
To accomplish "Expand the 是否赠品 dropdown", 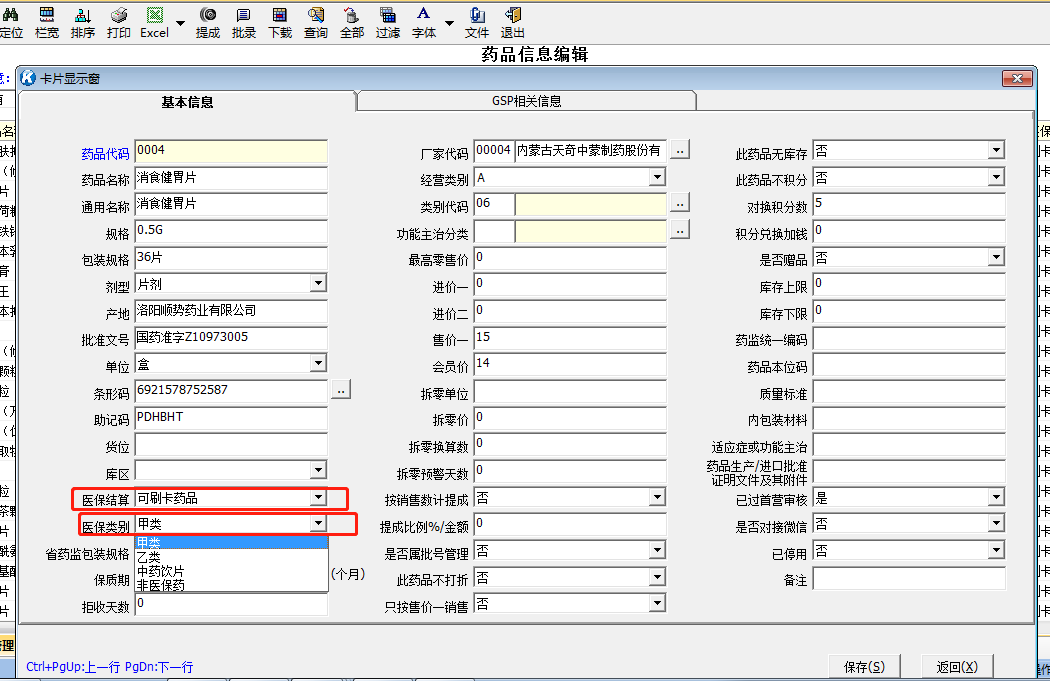I will tap(995, 257).
